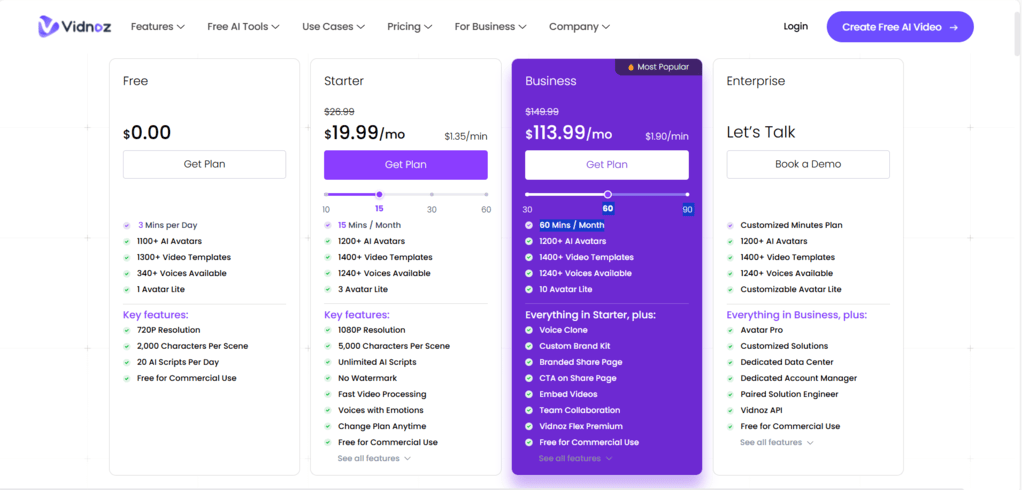Set Starter minutes slider to 30
The image size is (1022, 490).
pyautogui.click(x=431, y=194)
